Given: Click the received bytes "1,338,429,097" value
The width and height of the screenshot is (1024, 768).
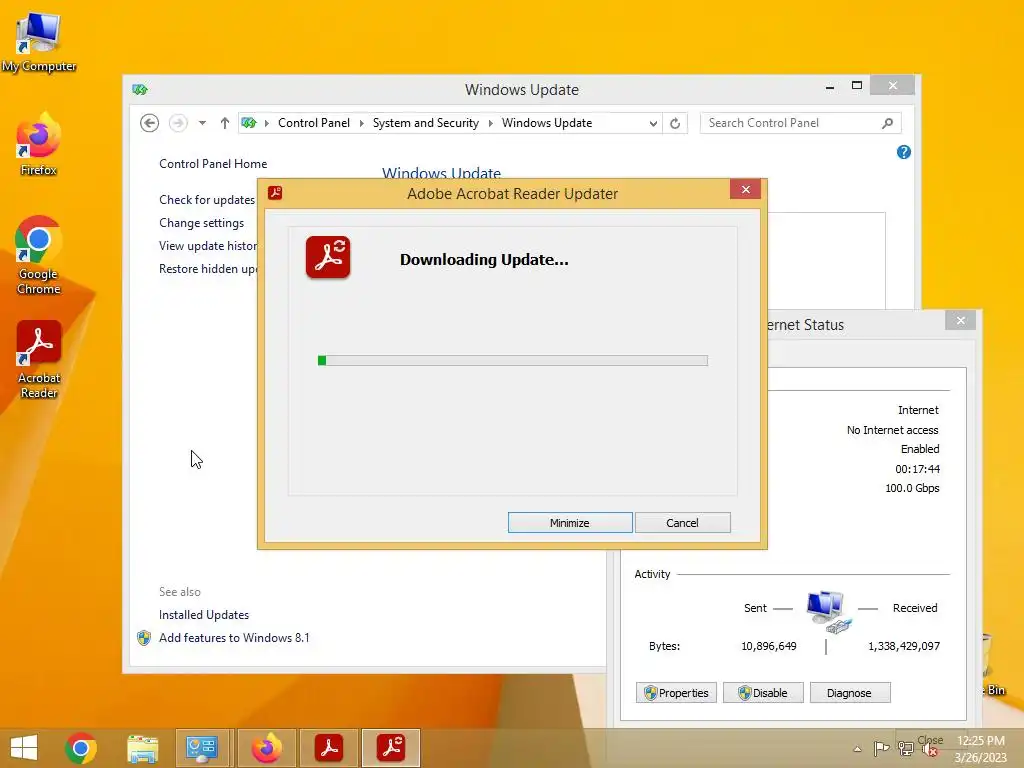Looking at the screenshot, I should point(904,646).
